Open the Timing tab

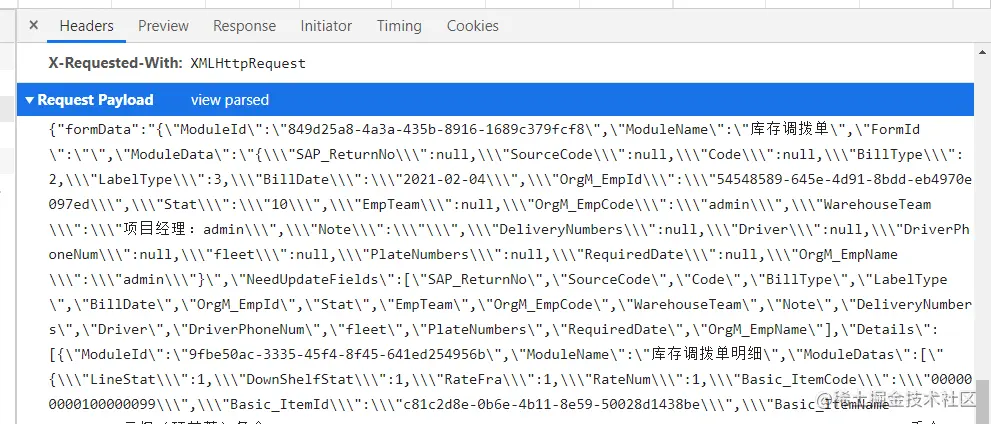pyautogui.click(x=399, y=26)
